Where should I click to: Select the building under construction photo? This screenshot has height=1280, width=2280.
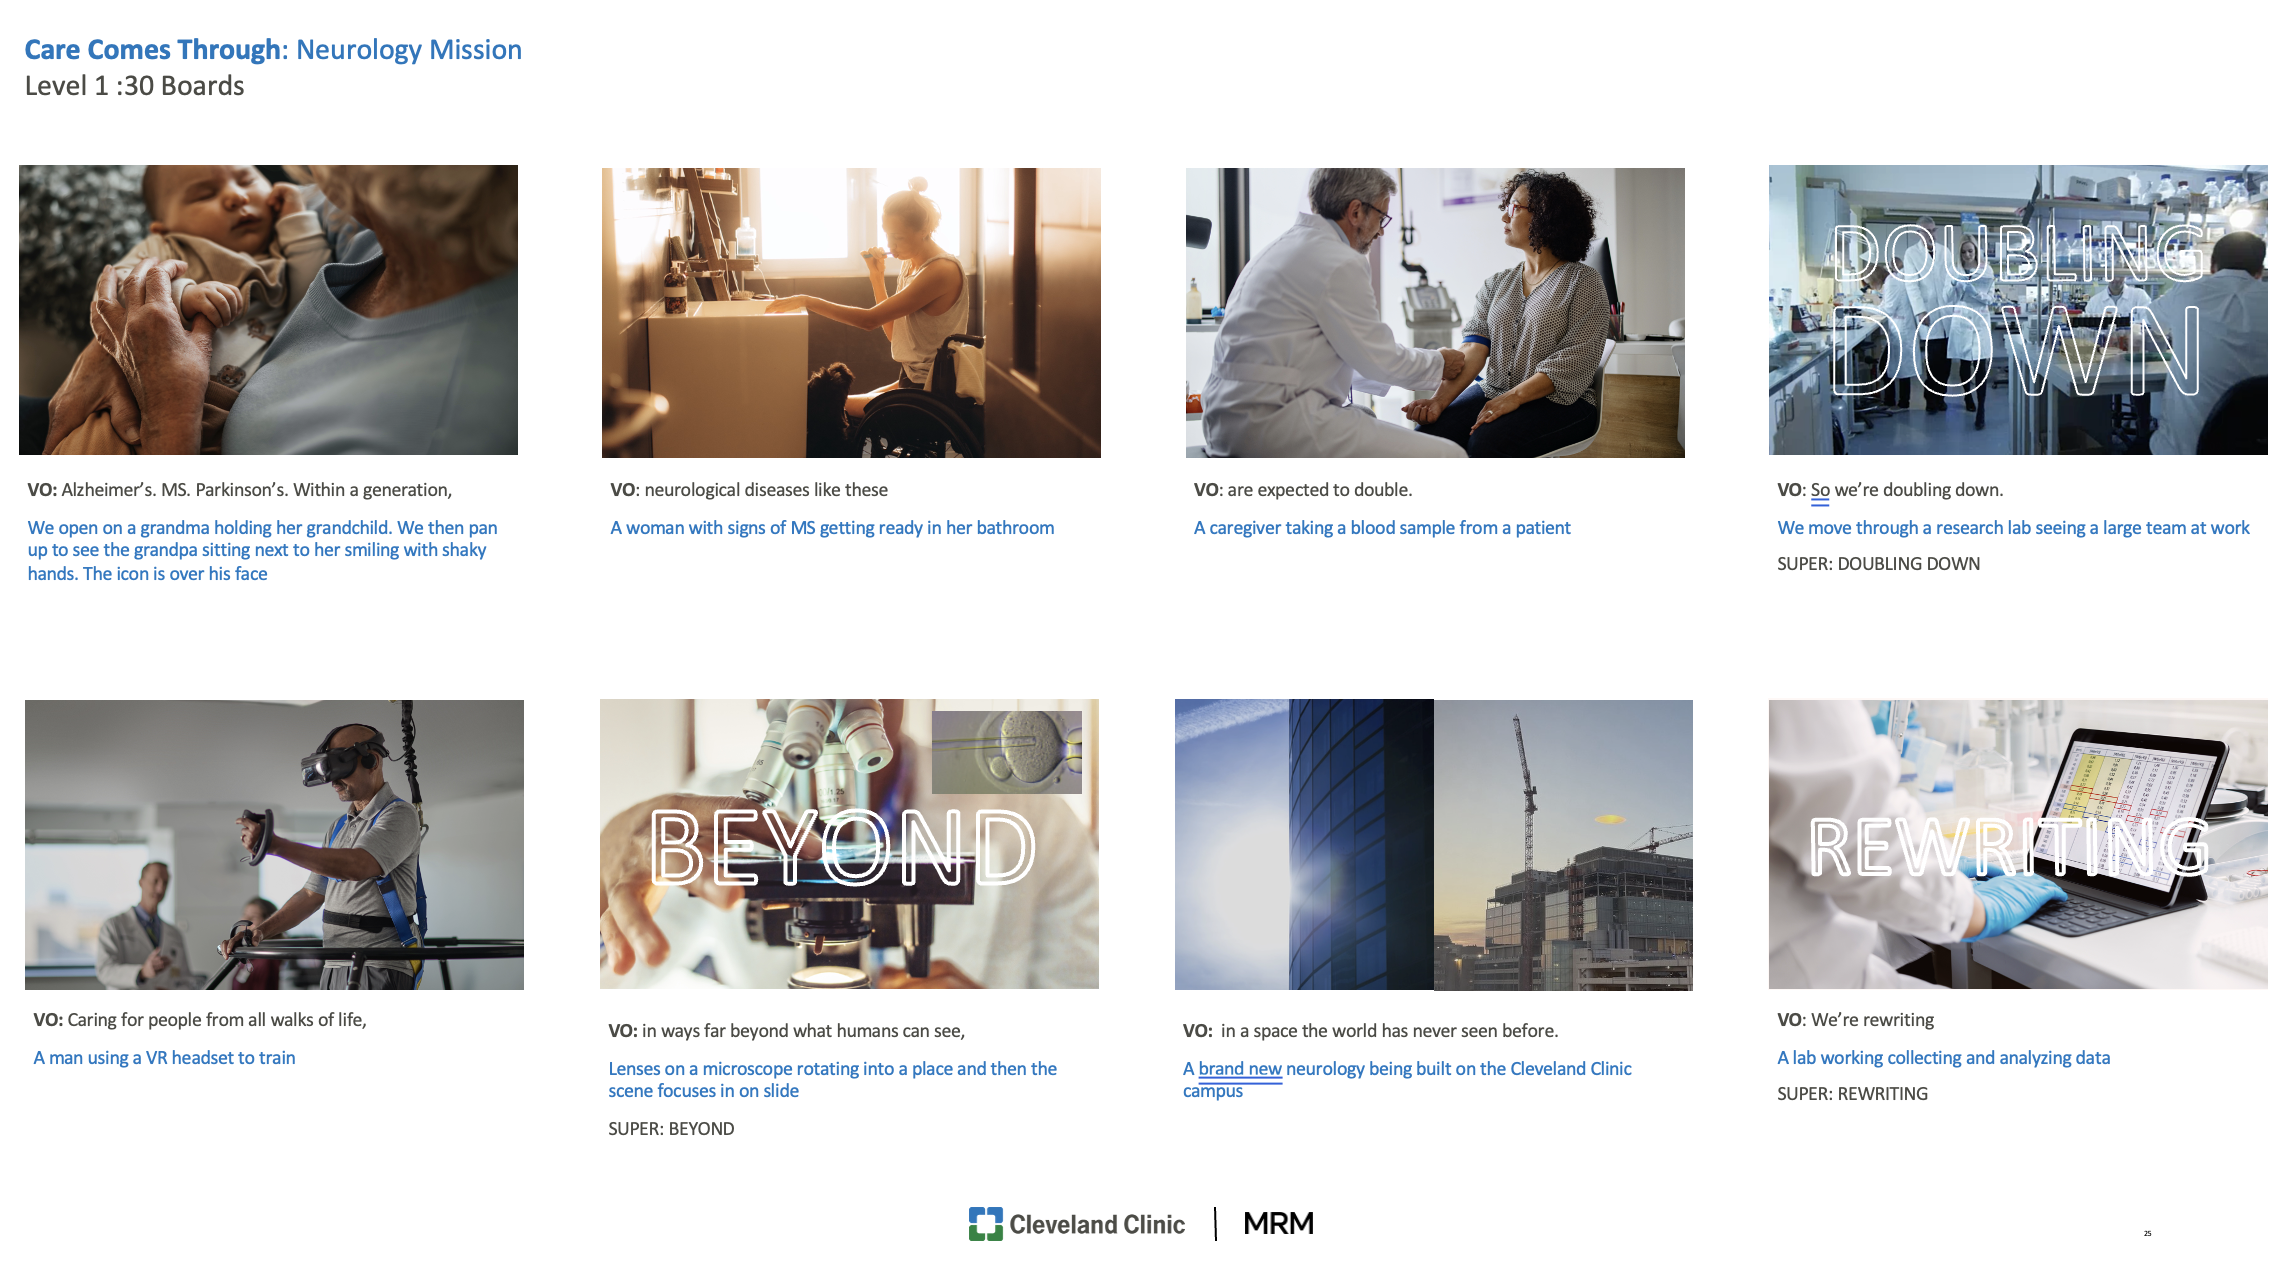coord(1563,845)
